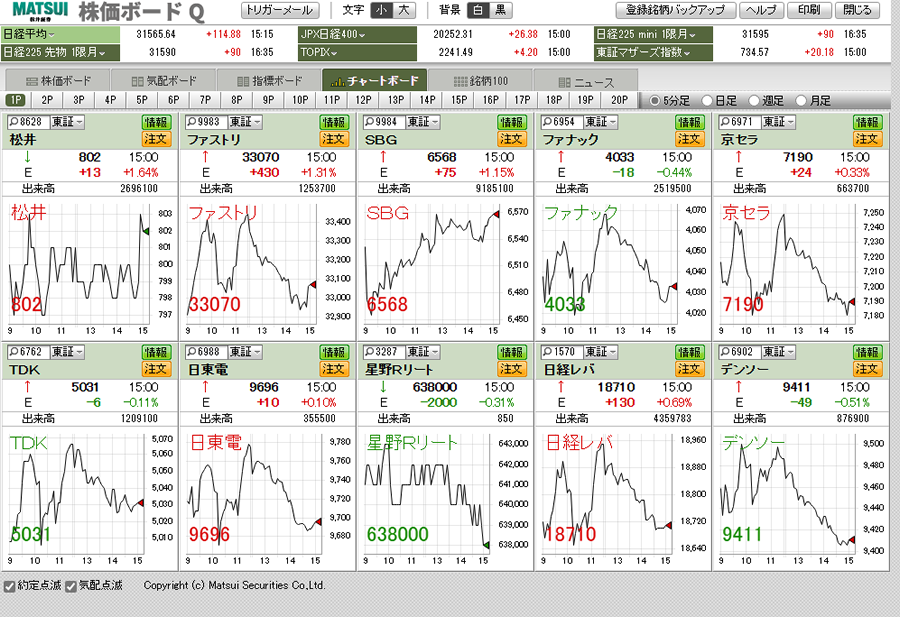
Task: Click 登録銘柄バックアップ button
Action: 676,10
